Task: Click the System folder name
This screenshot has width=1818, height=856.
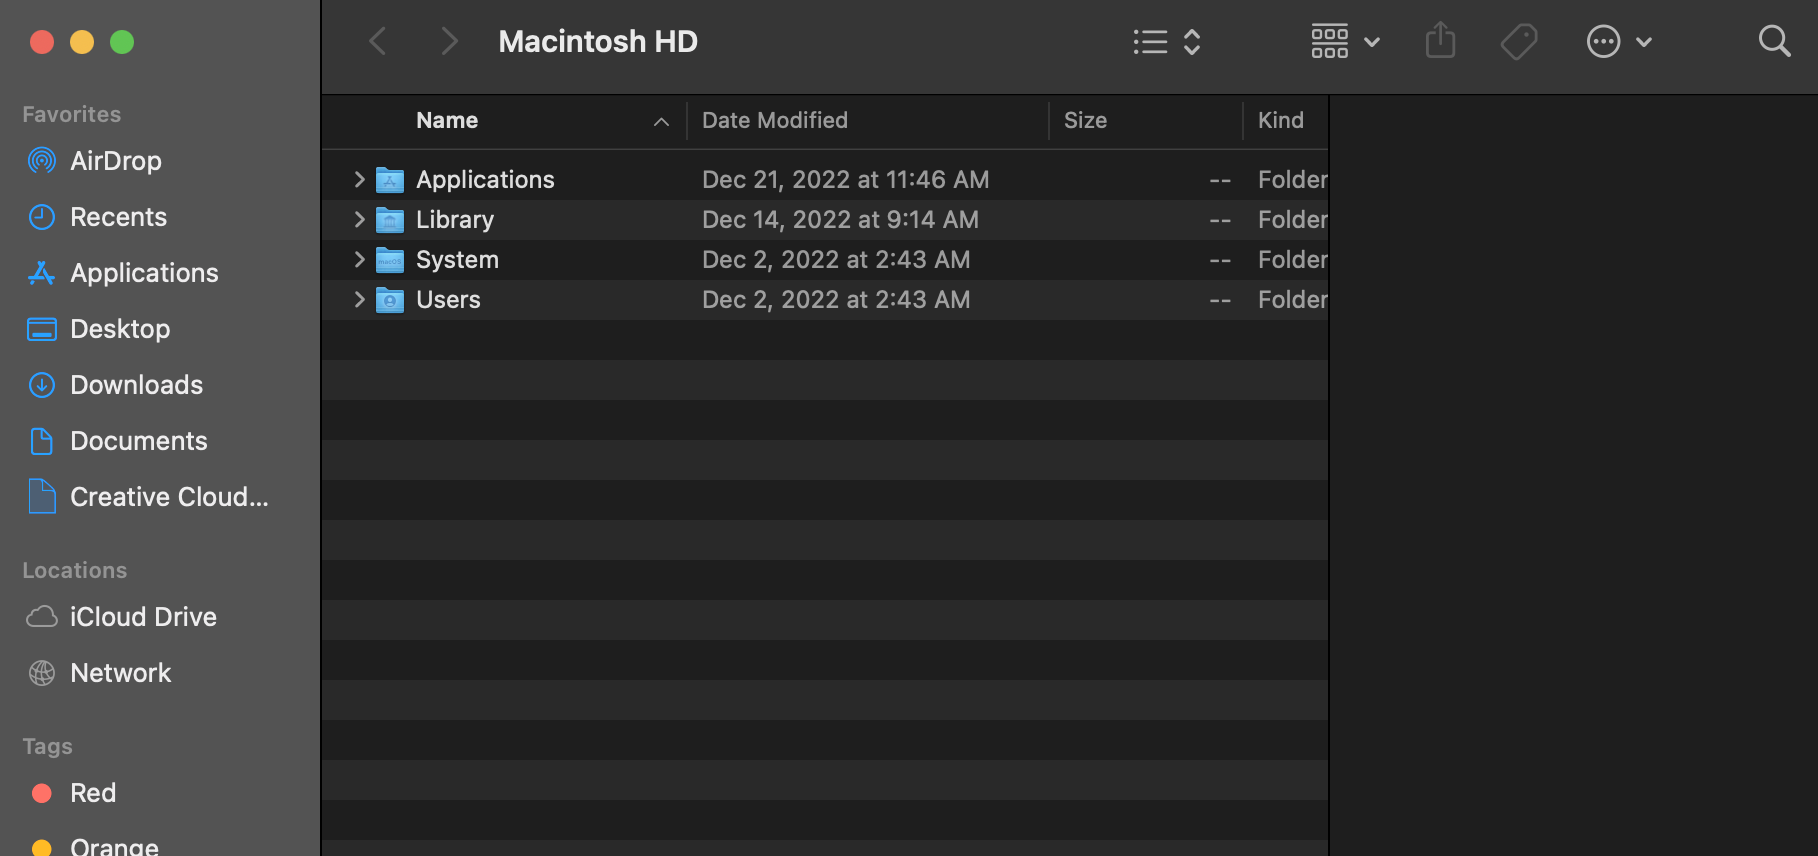Action: tap(457, 260)
